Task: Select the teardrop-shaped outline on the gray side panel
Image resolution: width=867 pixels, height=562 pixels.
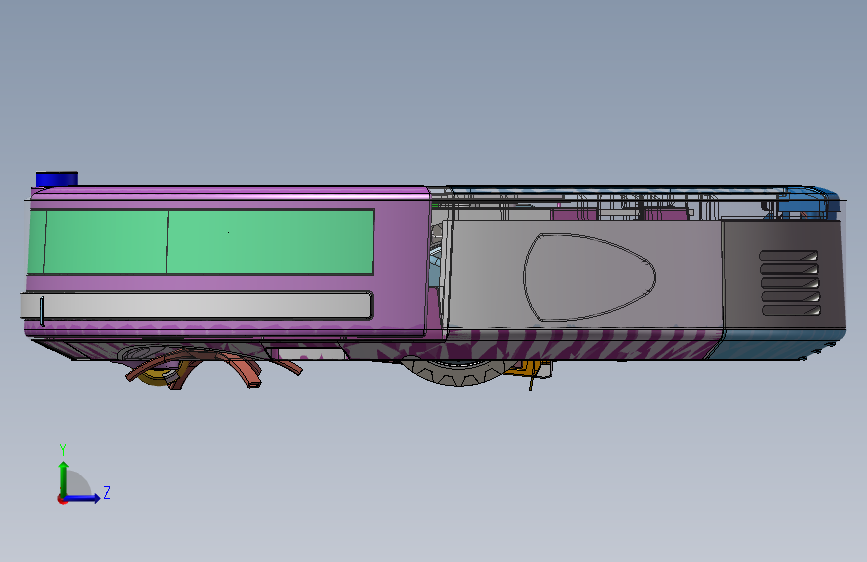Action: 589,277
